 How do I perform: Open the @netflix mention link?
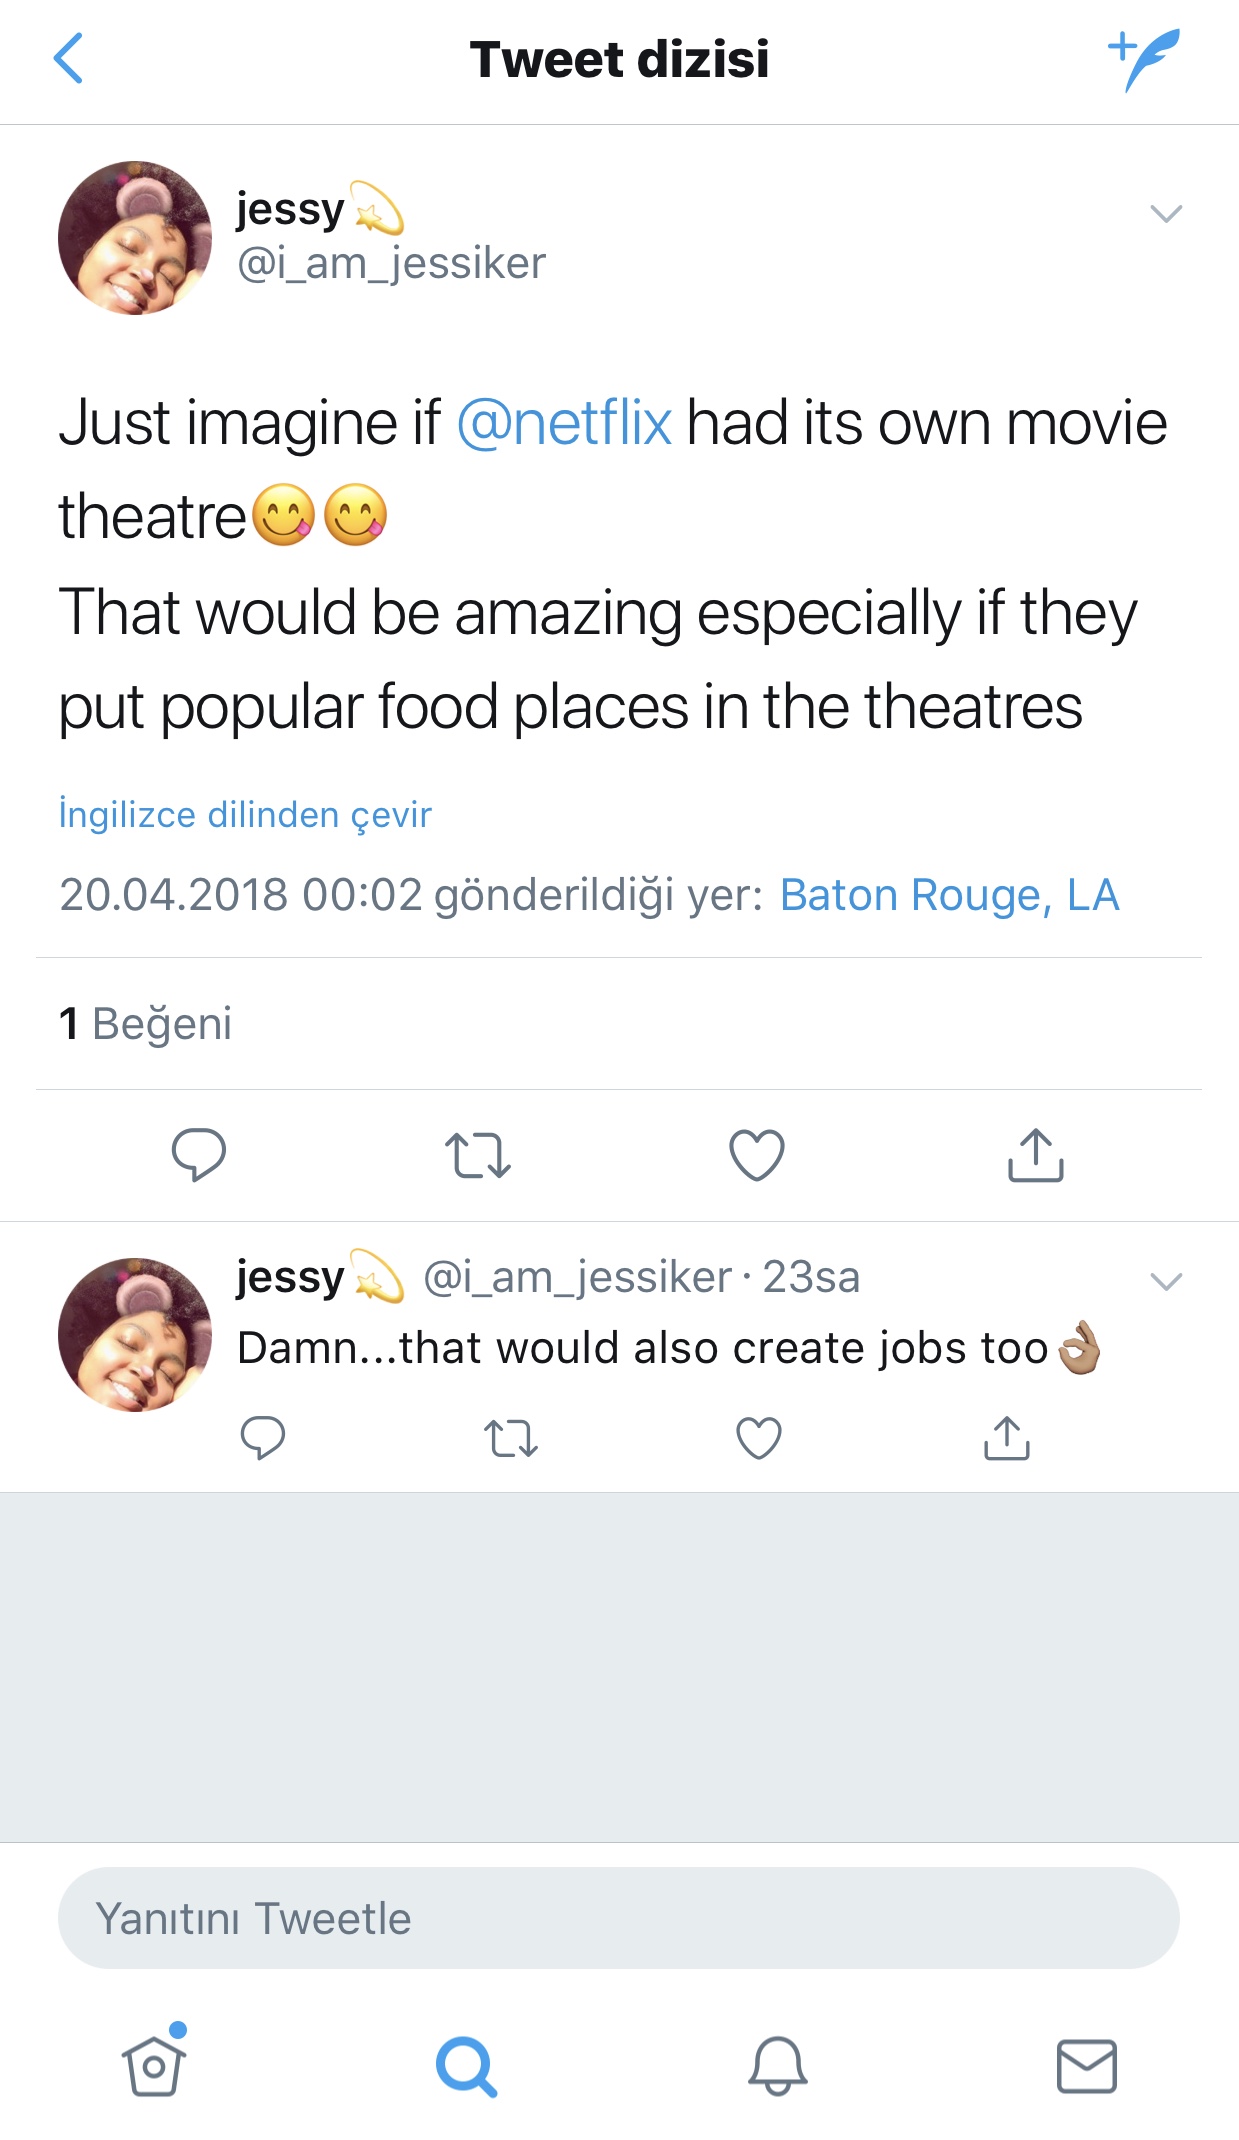564,423
